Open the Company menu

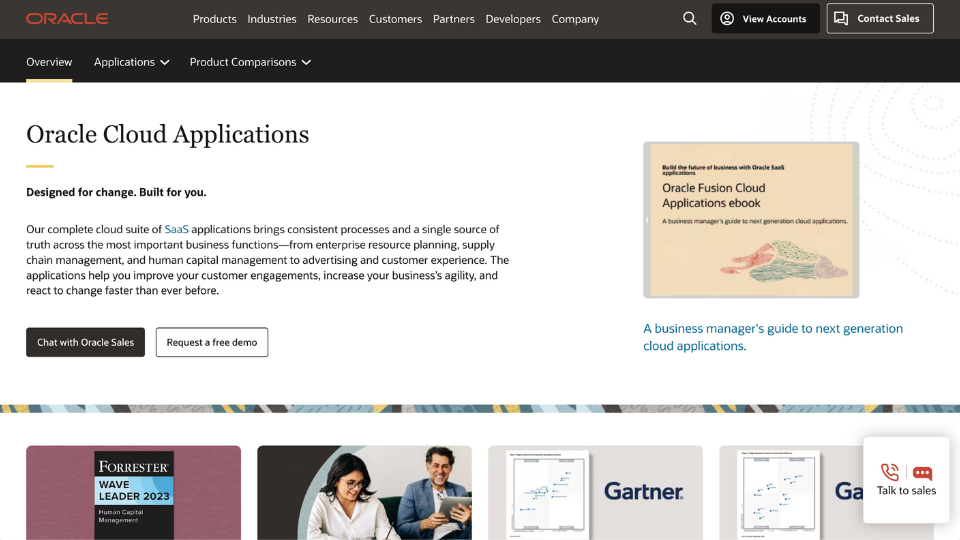[575, 19]
